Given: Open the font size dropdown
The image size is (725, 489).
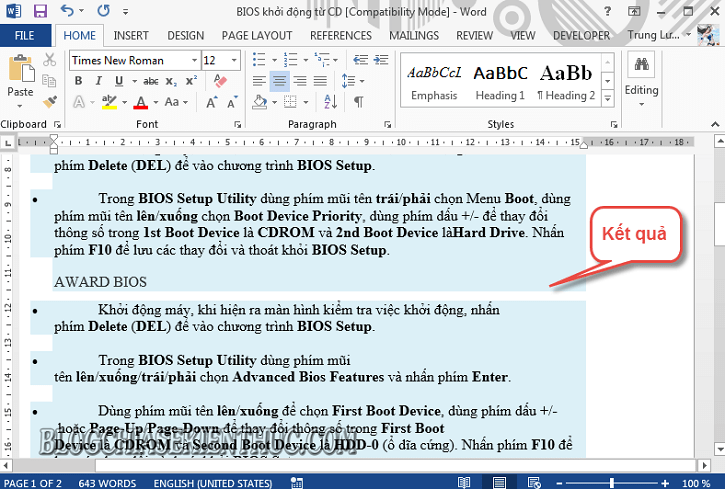Looking at the screenshot, I should click(x=234, y=61).
